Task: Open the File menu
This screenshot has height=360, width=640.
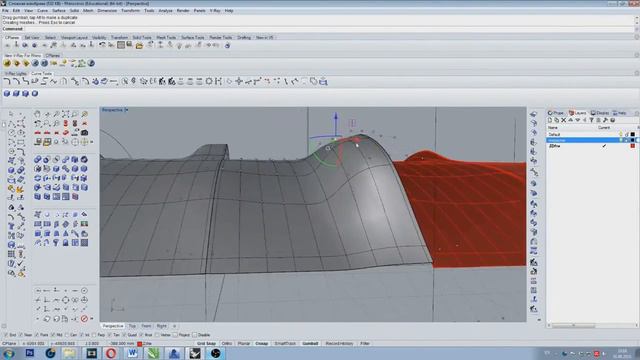Action: tap(5, 11)
